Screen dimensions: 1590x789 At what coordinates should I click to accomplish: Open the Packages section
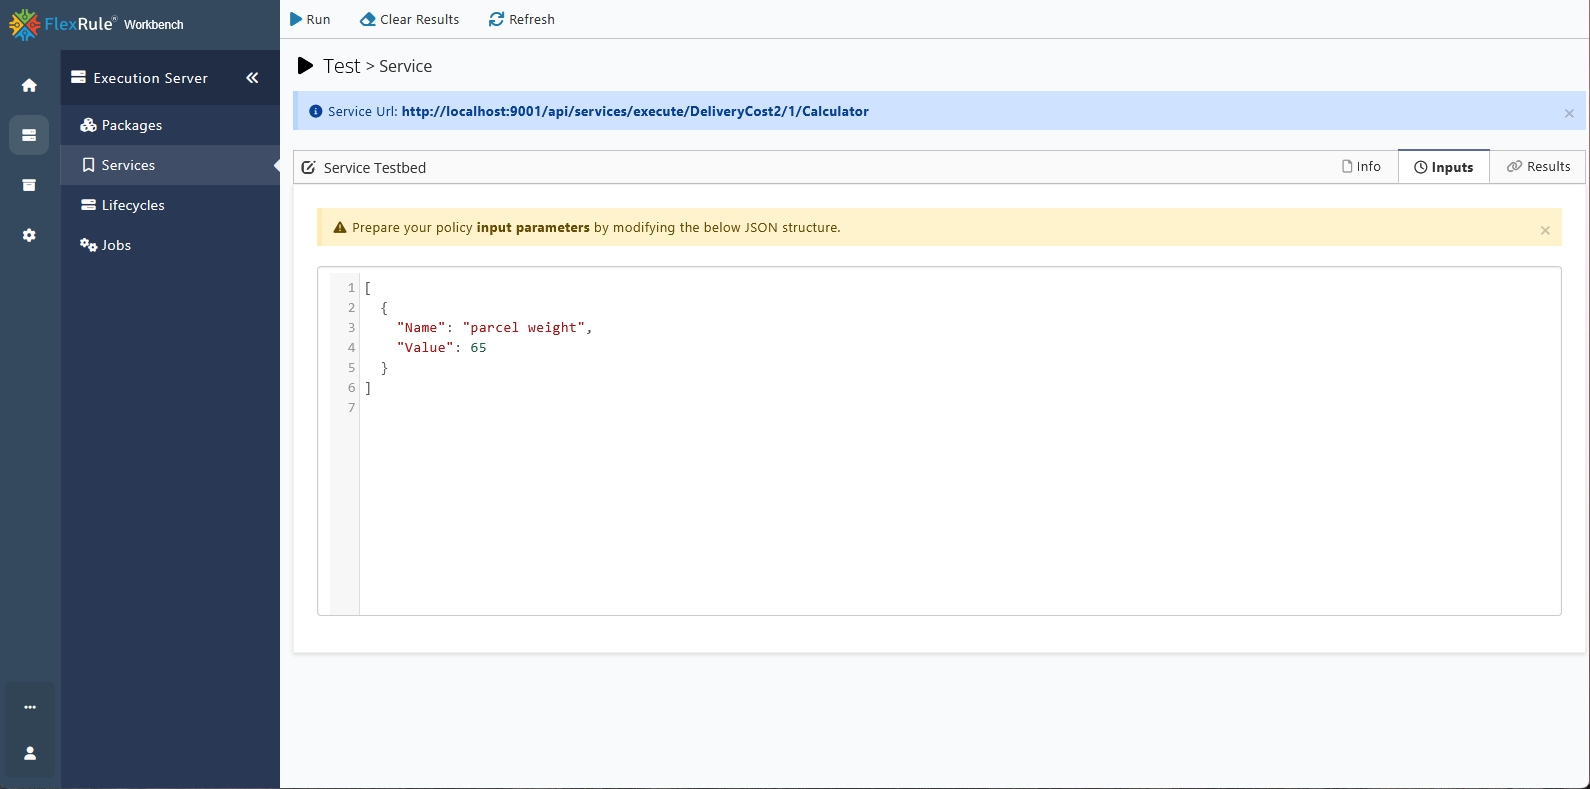(x=170, y=125)
